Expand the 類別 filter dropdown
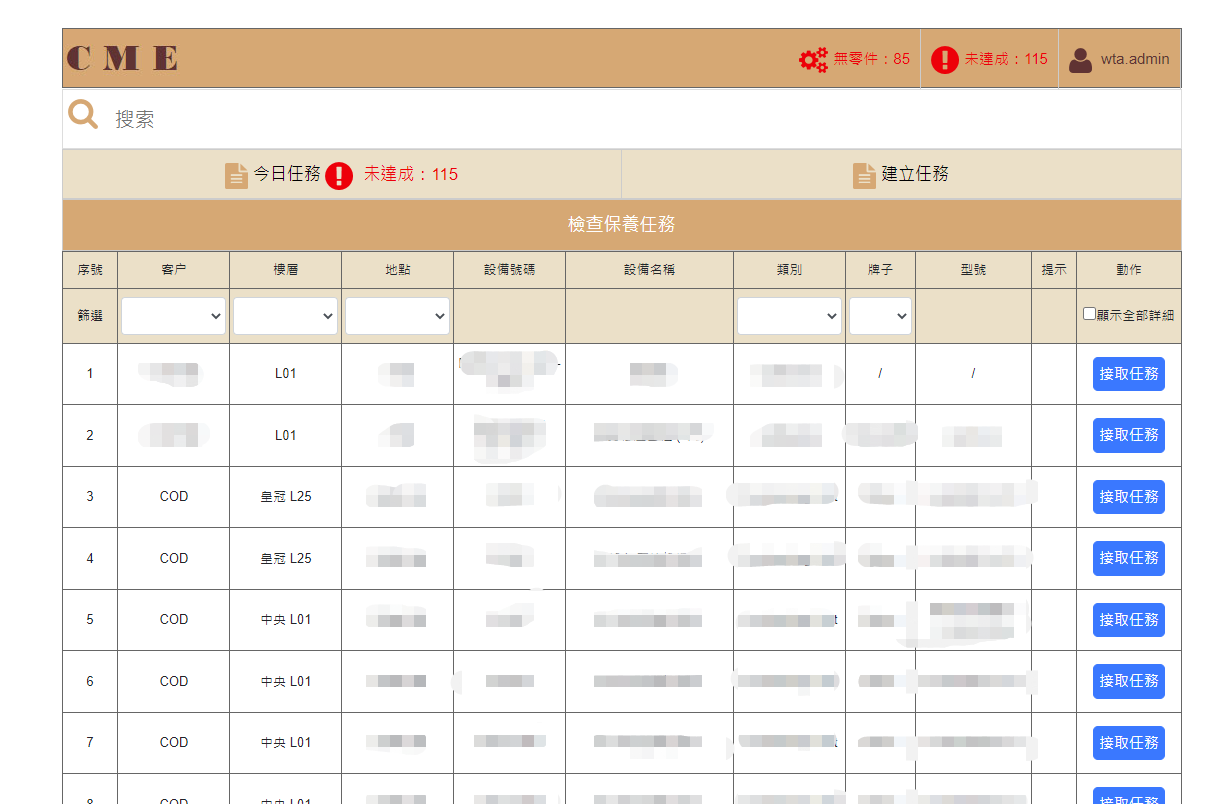Screen dimensions: 1229x804 pos(789,315)
